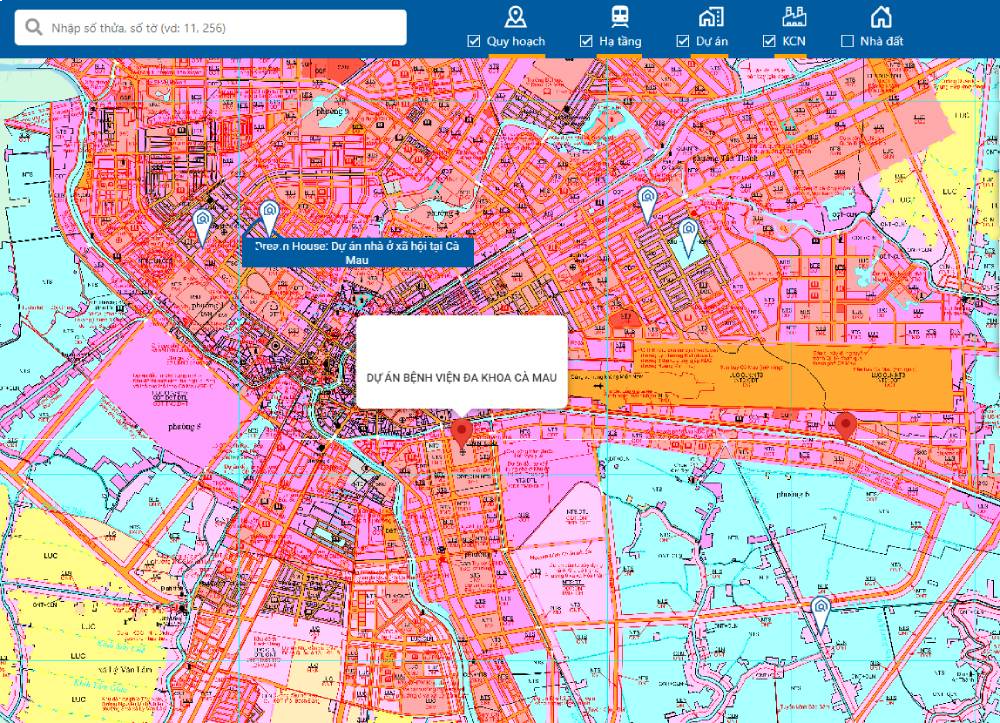This screenshot has width=1000, height=723.
Task: Disable the Hạ tầng layer checkbox
Action: (x=586, y=41)
